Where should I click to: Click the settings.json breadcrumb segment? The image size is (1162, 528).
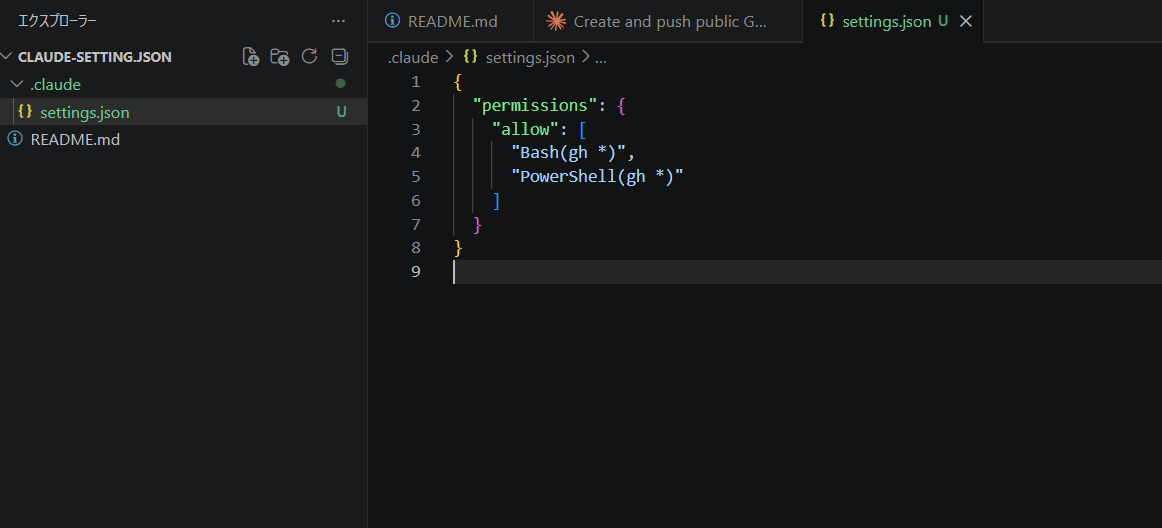[530, 57]
